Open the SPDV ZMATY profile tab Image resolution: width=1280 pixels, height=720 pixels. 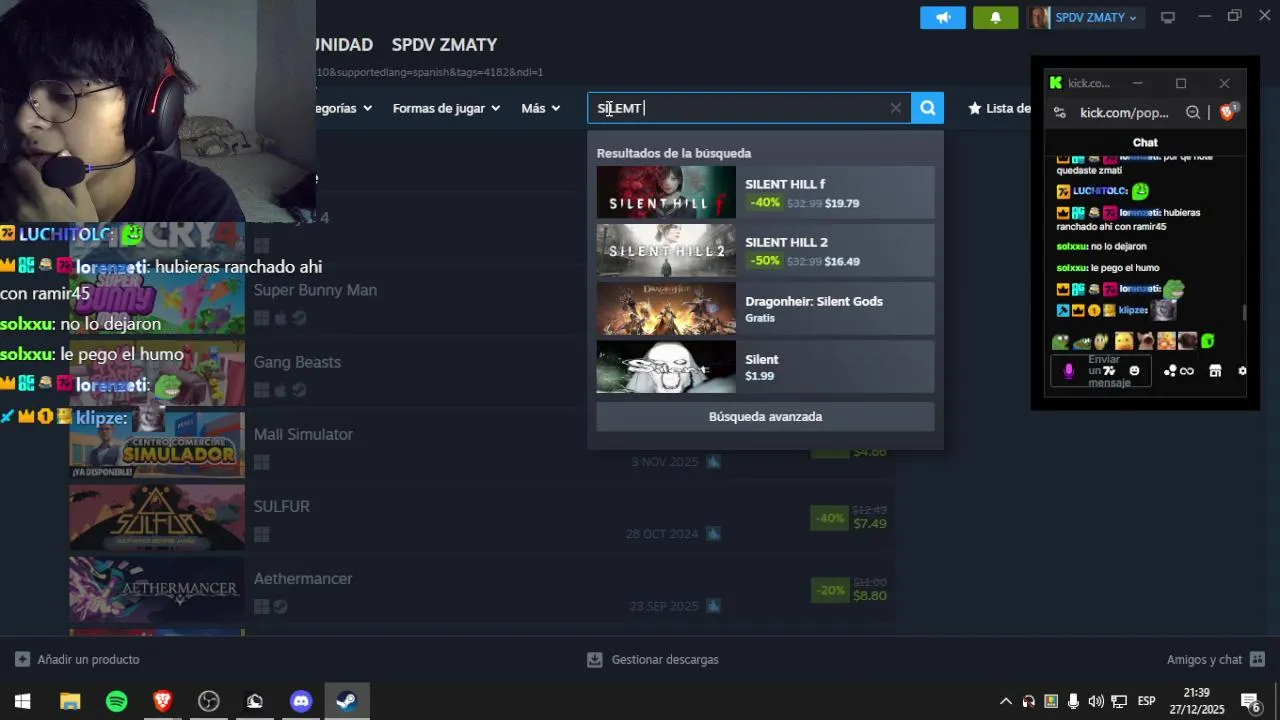pyautogui.click(x=444, y=45)
